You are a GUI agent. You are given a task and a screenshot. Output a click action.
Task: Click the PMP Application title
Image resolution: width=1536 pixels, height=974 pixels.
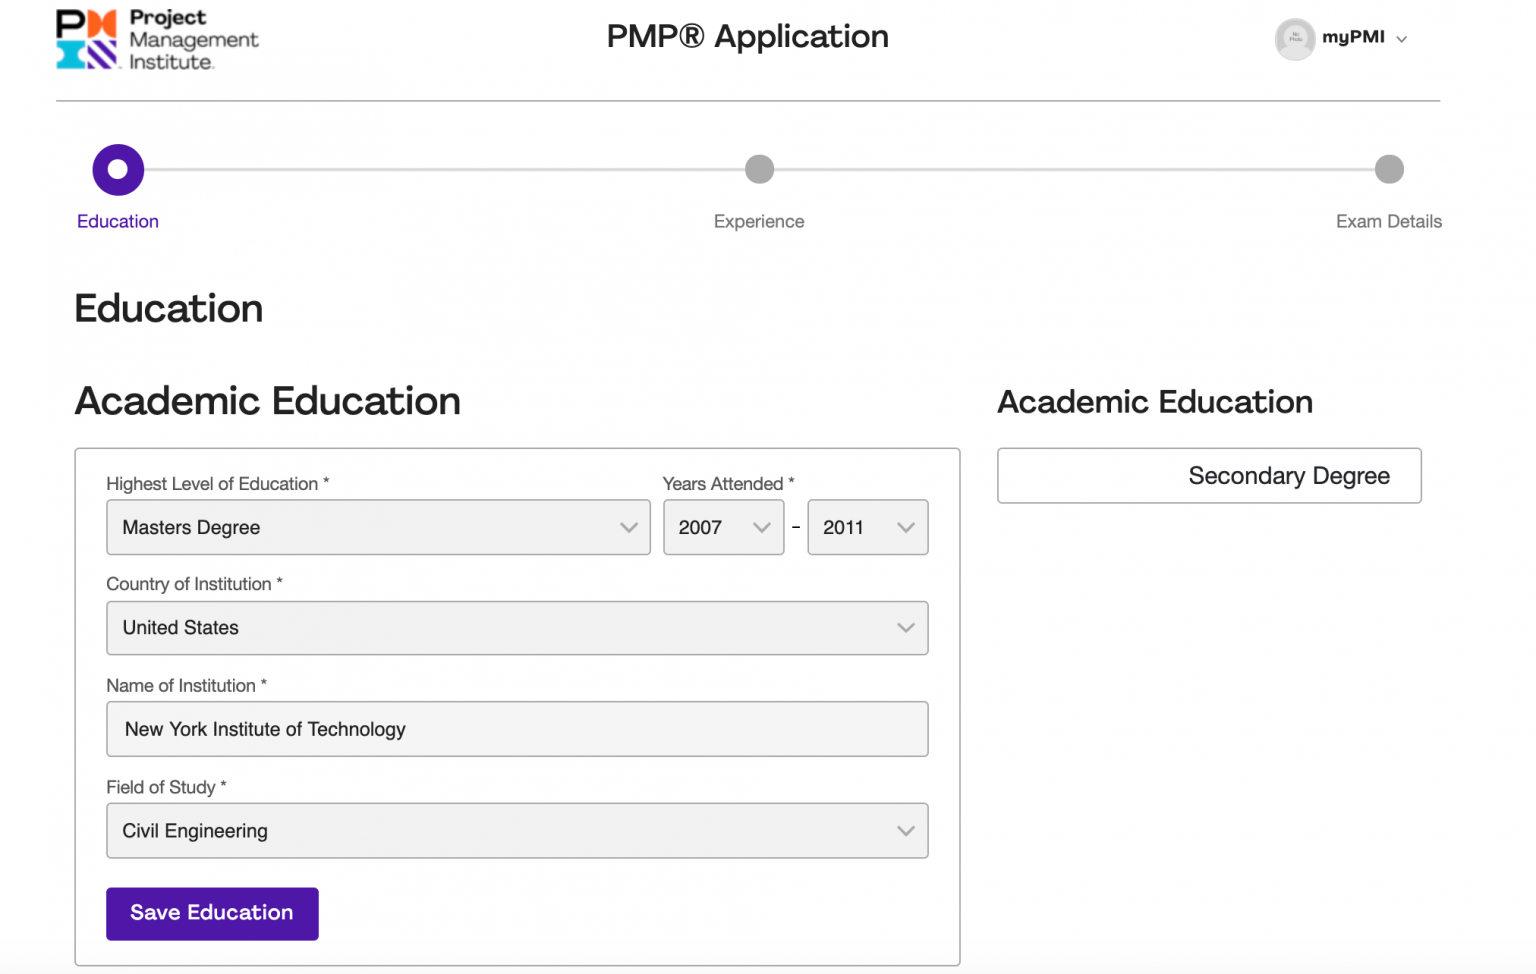(x=747, y=37)
